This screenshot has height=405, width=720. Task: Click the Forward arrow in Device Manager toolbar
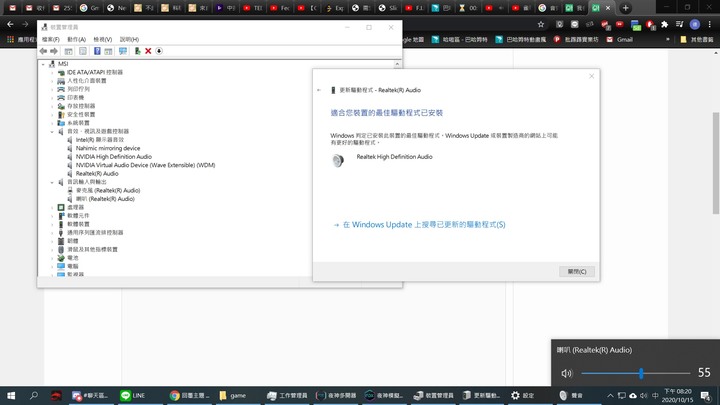(x=54, y=51)
